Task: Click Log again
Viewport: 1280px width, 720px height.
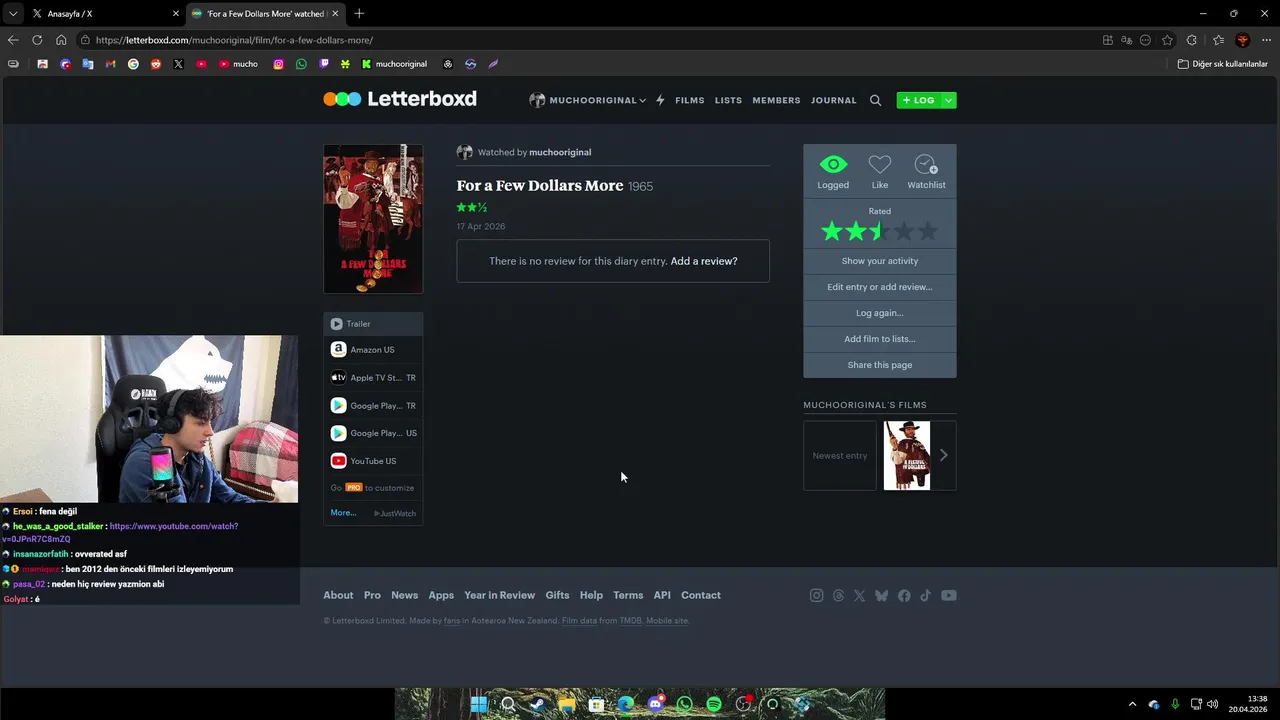Action: tap(880, 313)
